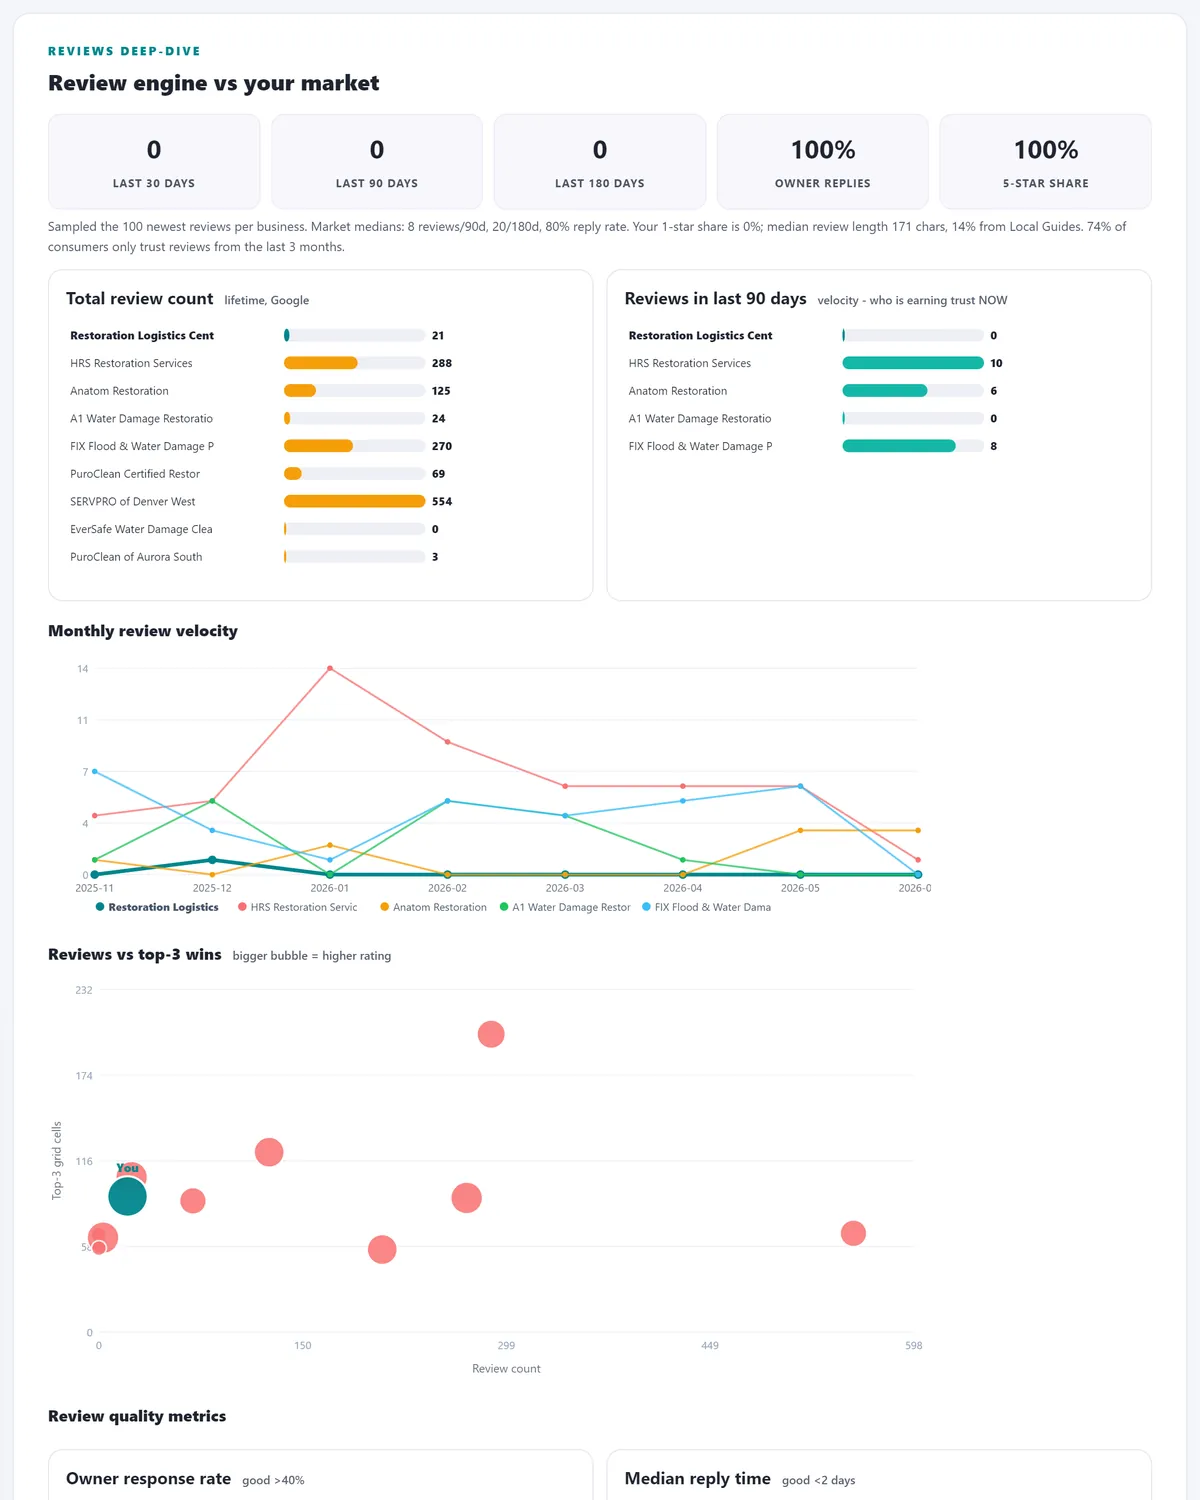Click the HRS peak point at 14 reviews

(330, 668)
